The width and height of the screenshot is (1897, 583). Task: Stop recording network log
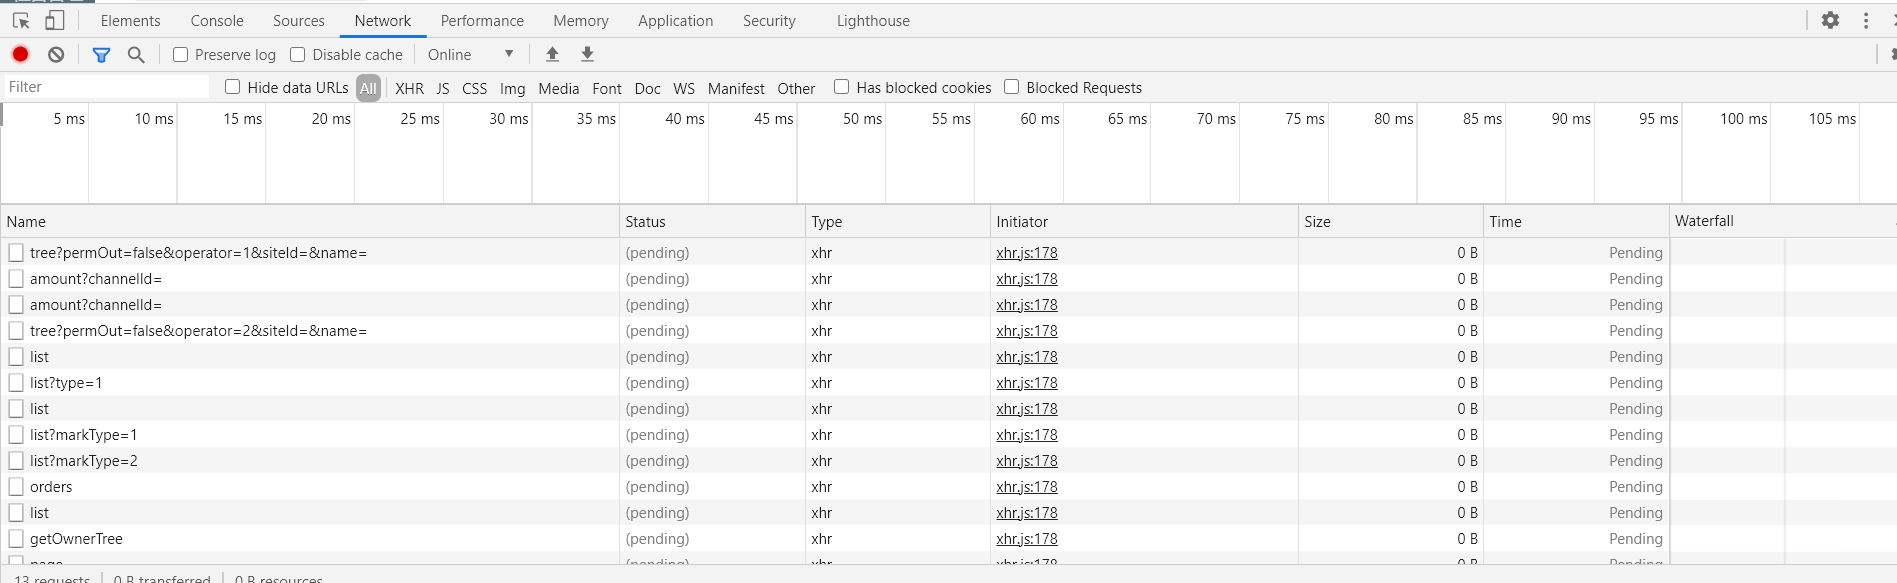point(20,54)
